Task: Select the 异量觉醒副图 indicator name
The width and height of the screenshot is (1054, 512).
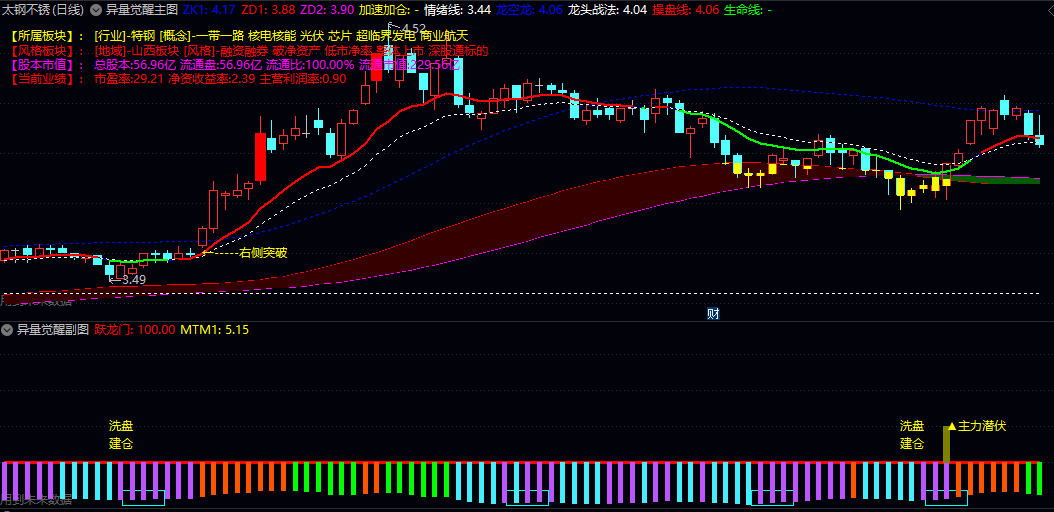Action: 52,329
